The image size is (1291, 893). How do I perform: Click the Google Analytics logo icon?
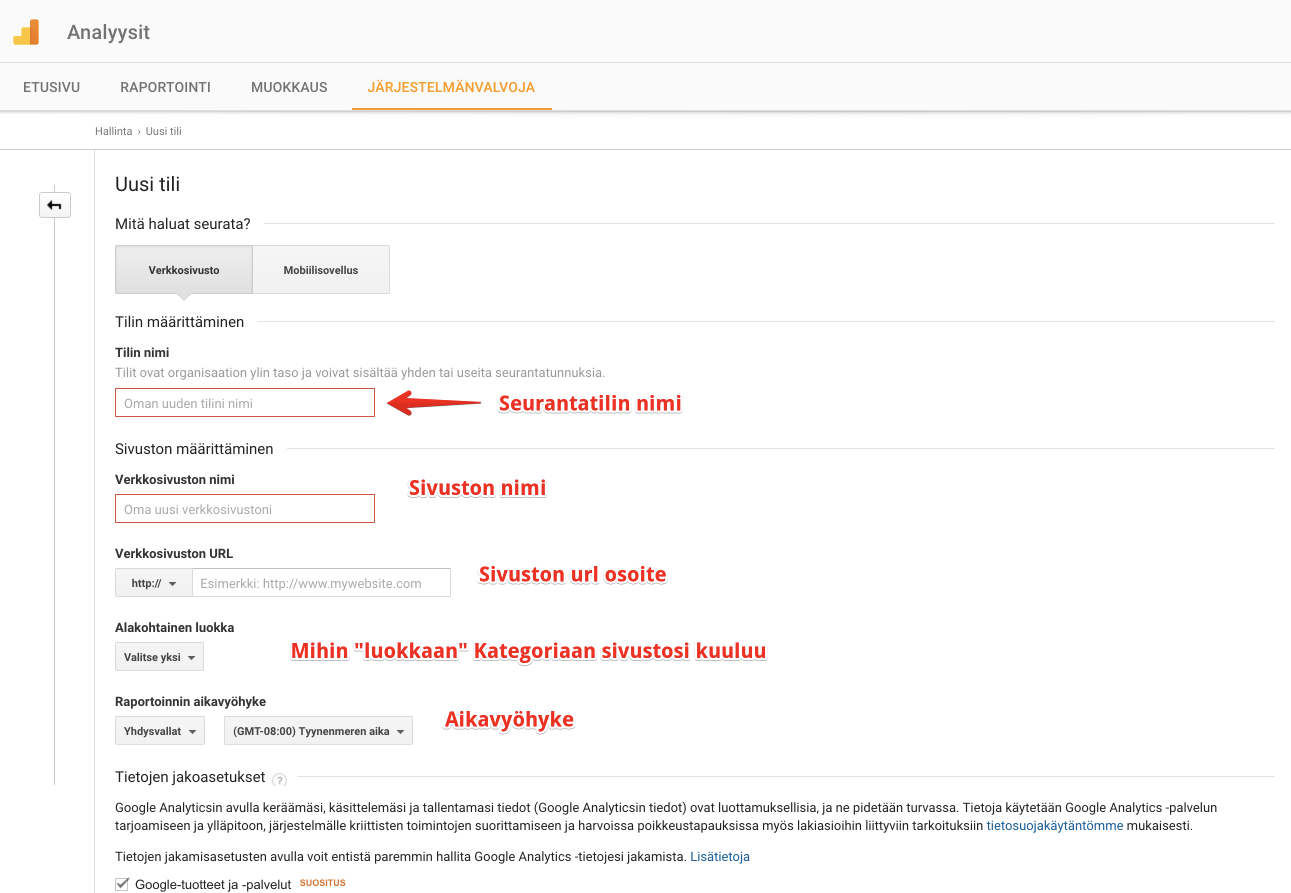coord(26,32)
